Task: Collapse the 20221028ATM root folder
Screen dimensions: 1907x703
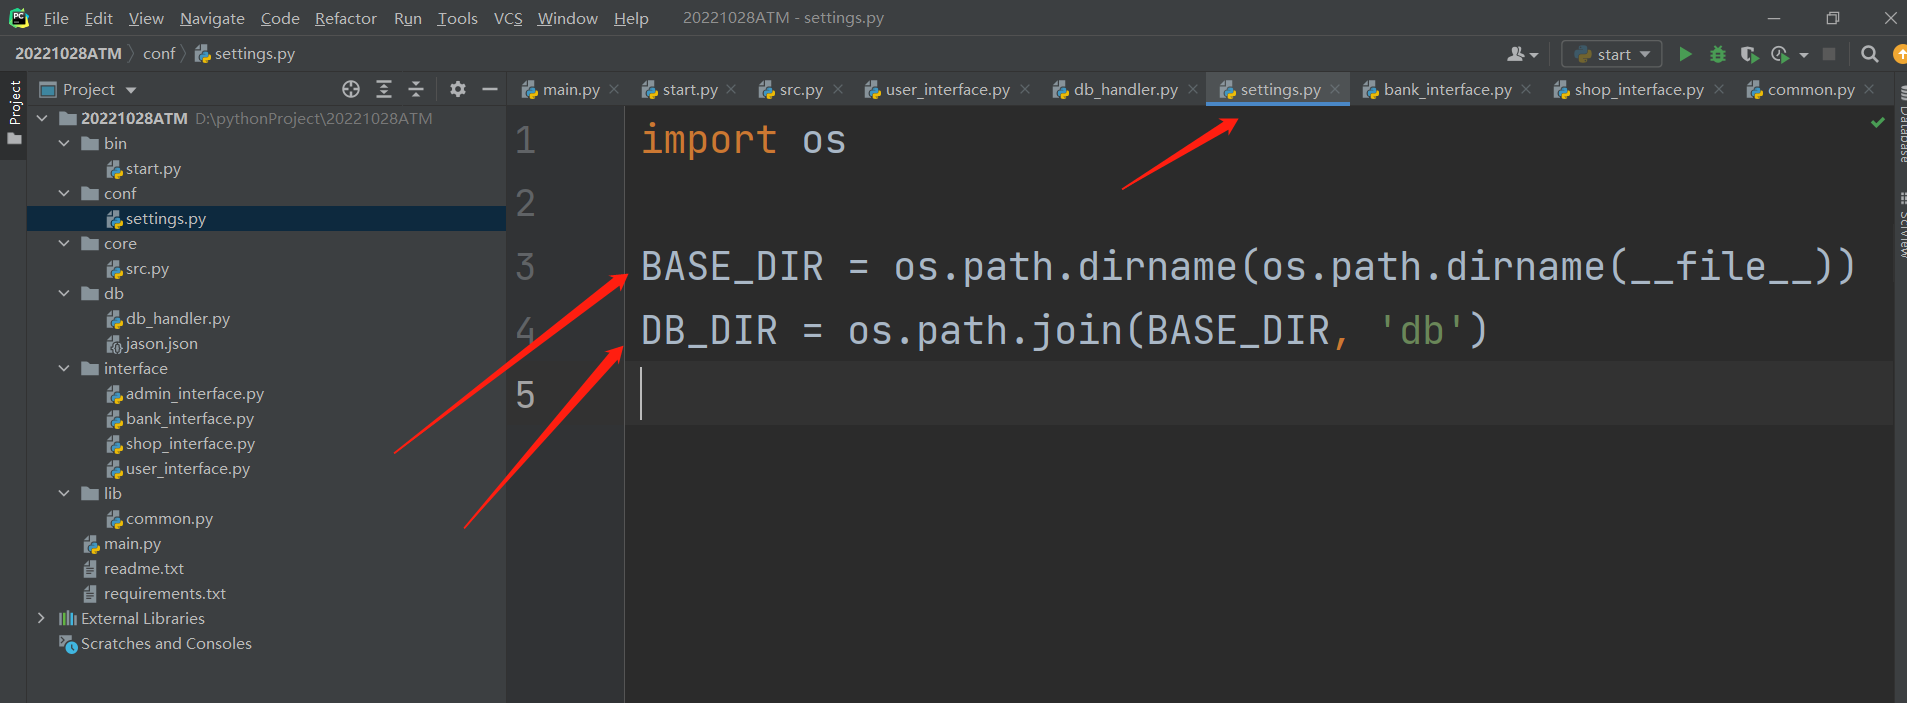Action: tap(42, 118)
